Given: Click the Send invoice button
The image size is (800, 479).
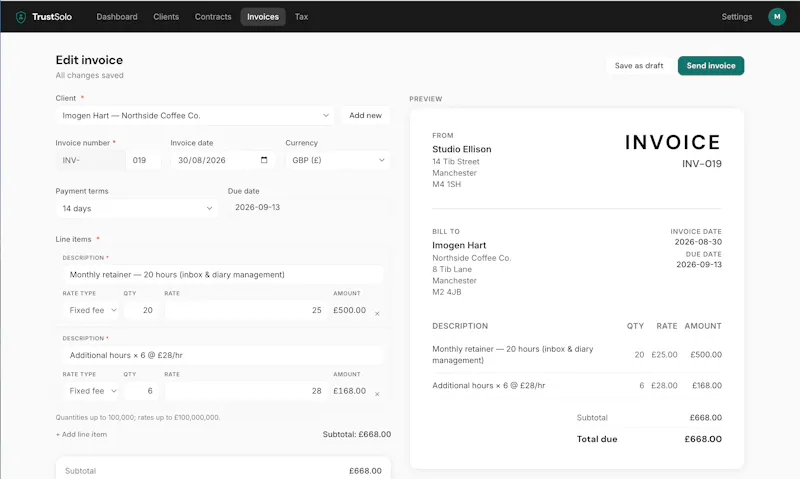Looking at the screenshot, I should [x=711, y=66].
